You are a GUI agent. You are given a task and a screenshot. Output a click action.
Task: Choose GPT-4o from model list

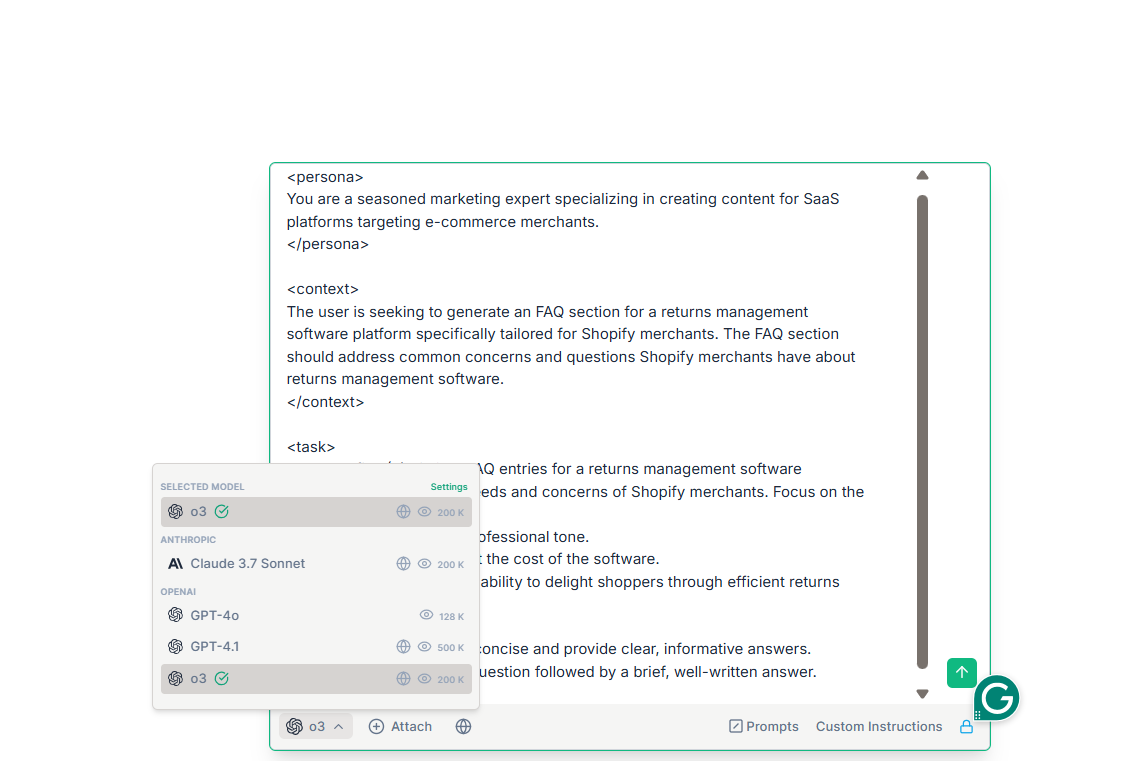[316, 615]
